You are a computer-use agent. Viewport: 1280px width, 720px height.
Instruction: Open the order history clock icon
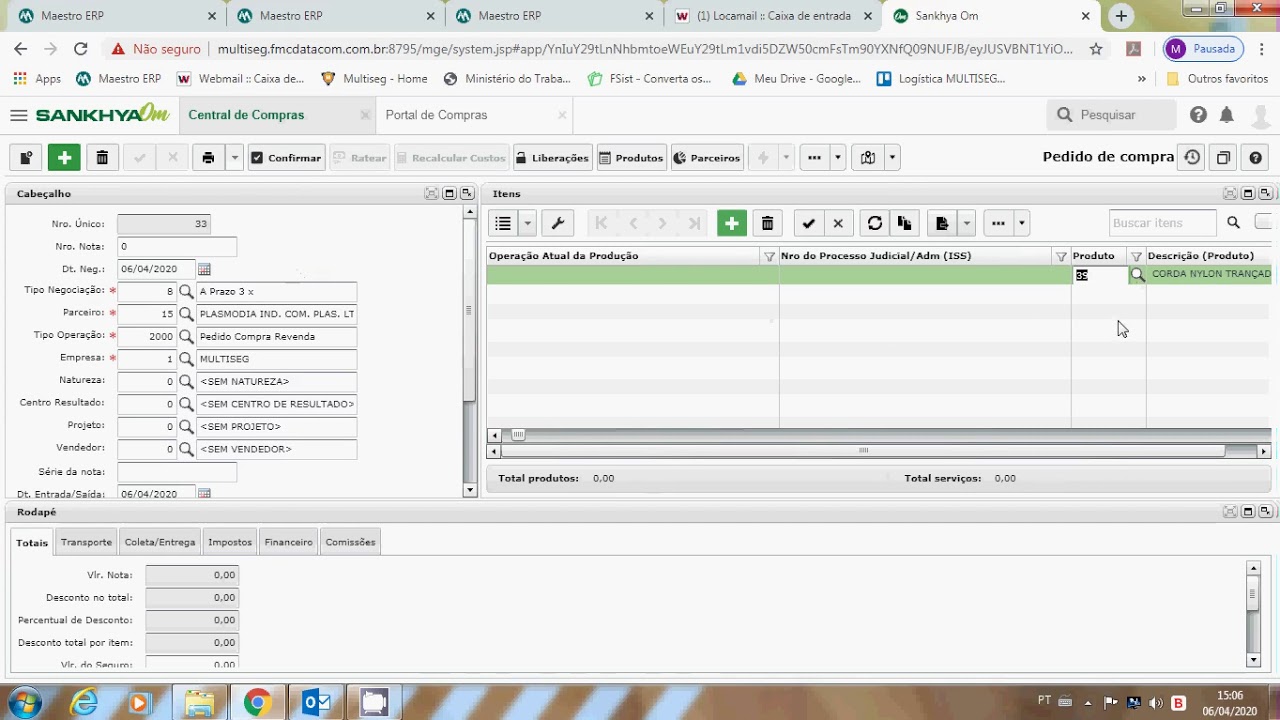click(x=1192, y=157)
